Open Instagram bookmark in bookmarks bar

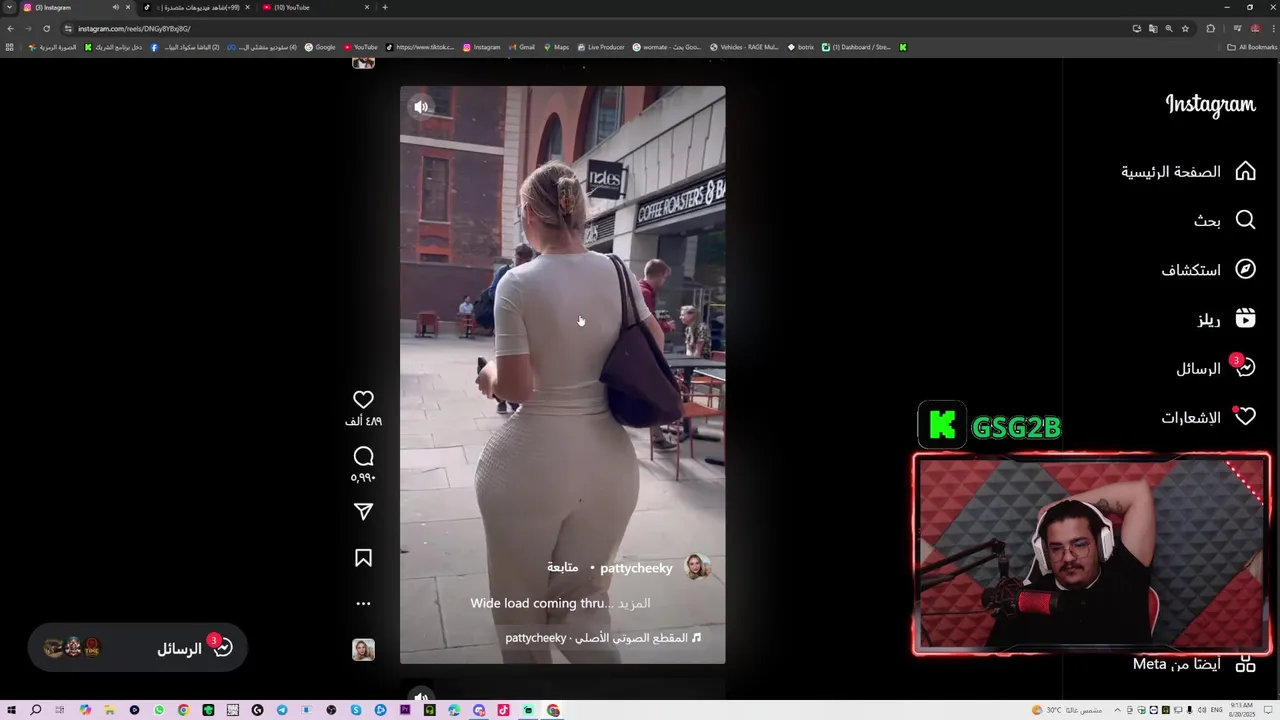[481, 47]
